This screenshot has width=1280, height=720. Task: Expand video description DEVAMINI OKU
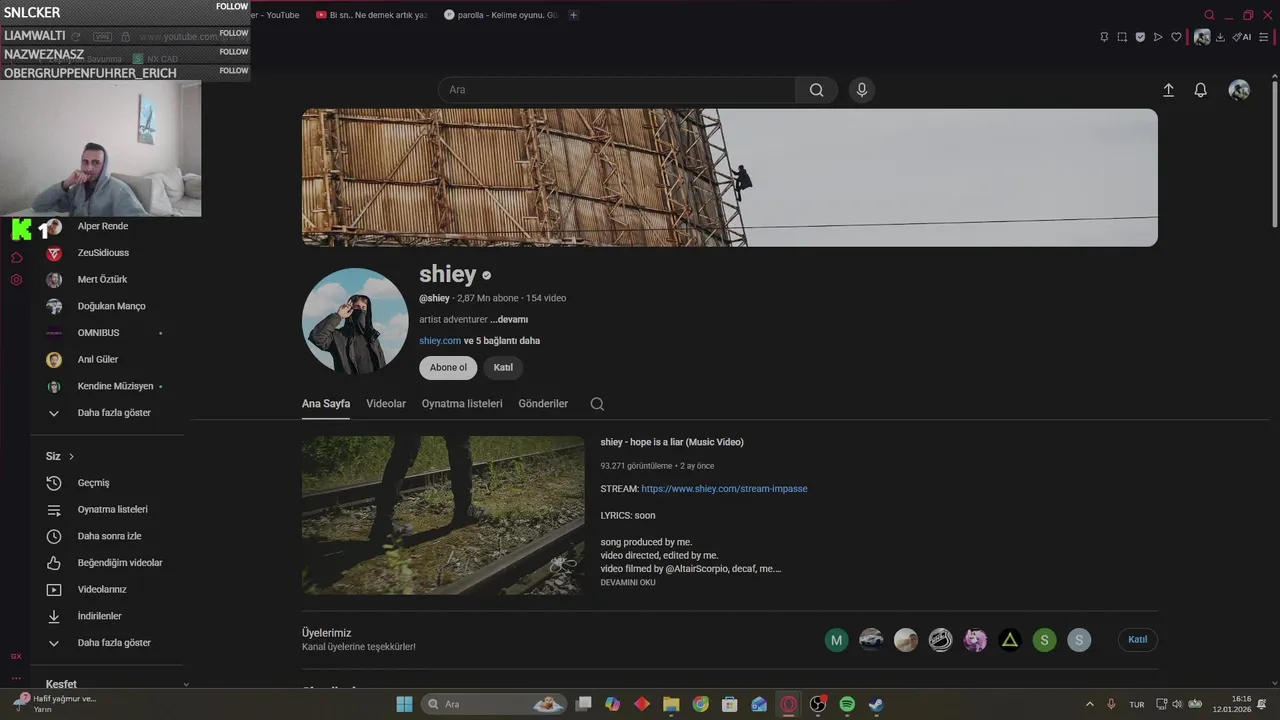point(628,583)
